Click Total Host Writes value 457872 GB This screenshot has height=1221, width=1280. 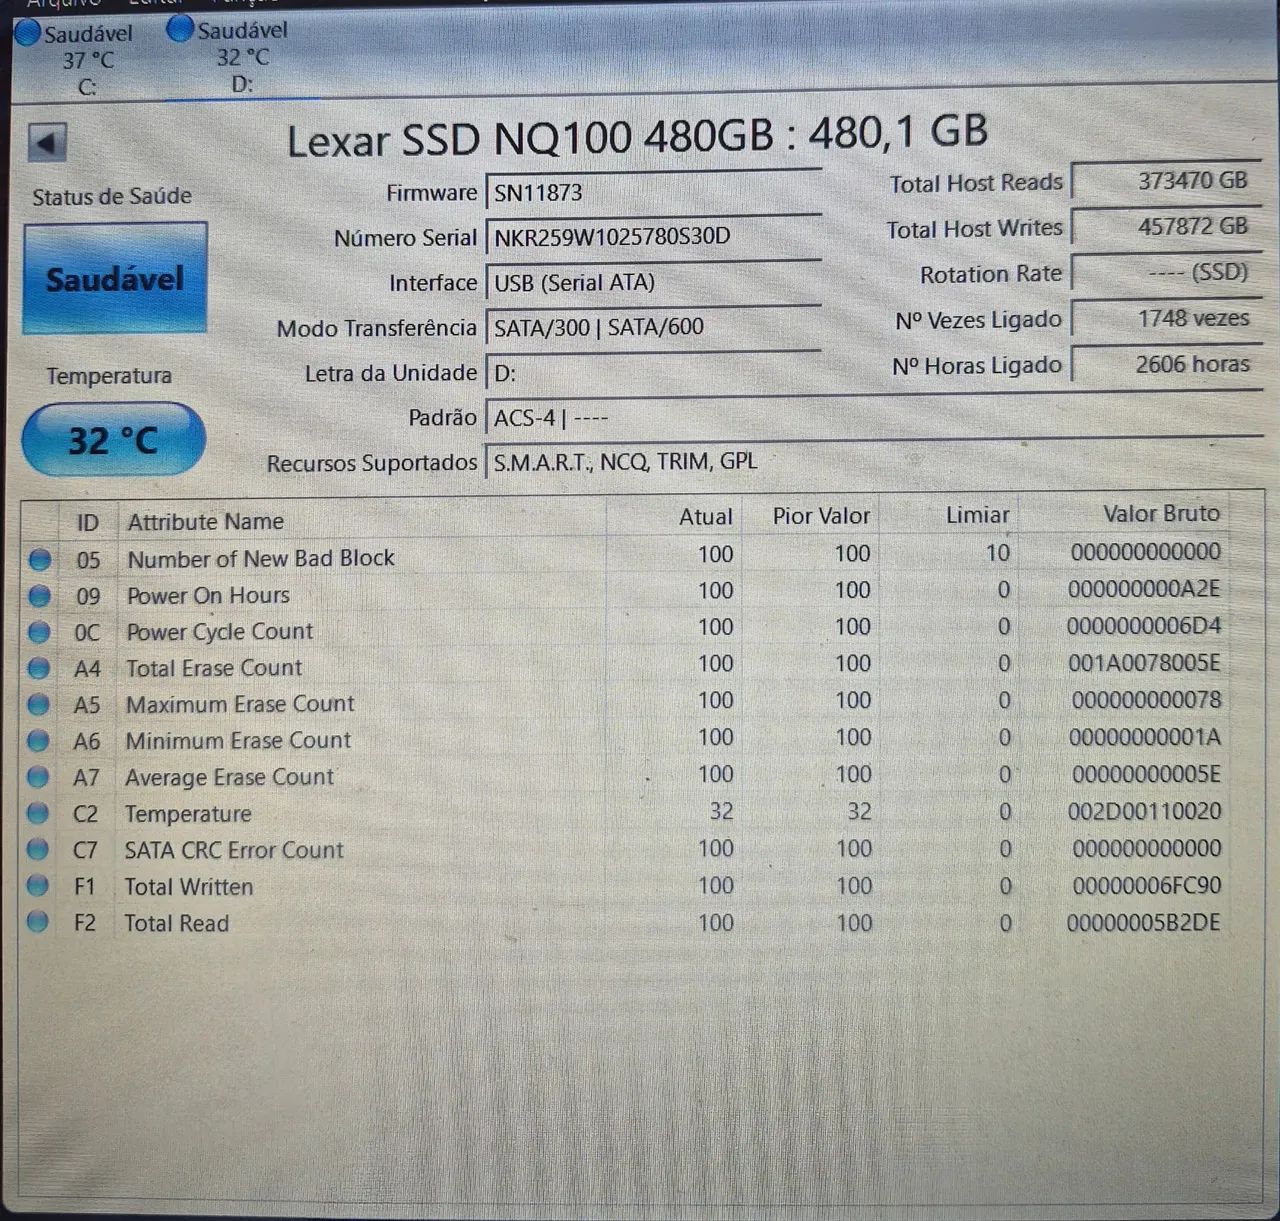(1165, 227)
